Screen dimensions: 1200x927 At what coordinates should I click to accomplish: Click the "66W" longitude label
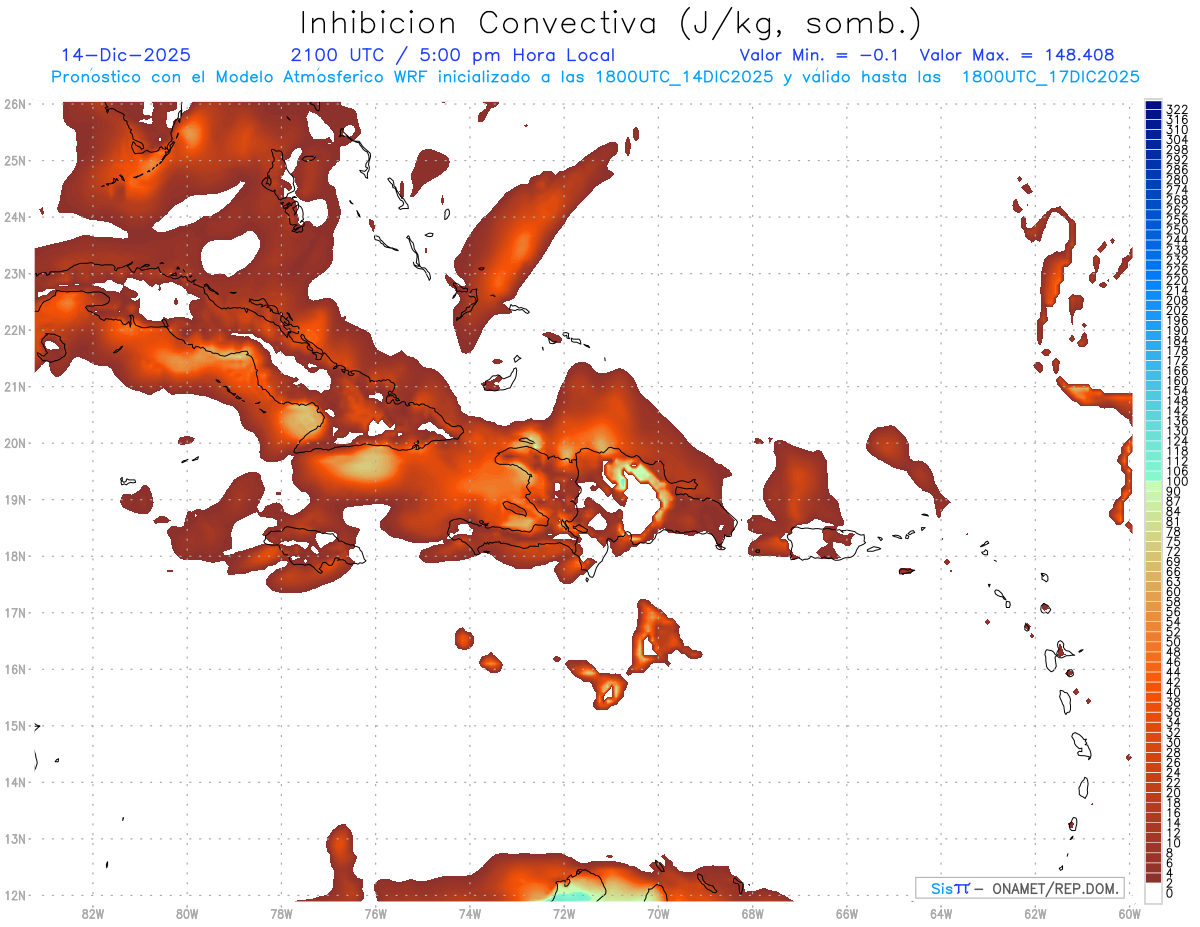click(846, 914)
